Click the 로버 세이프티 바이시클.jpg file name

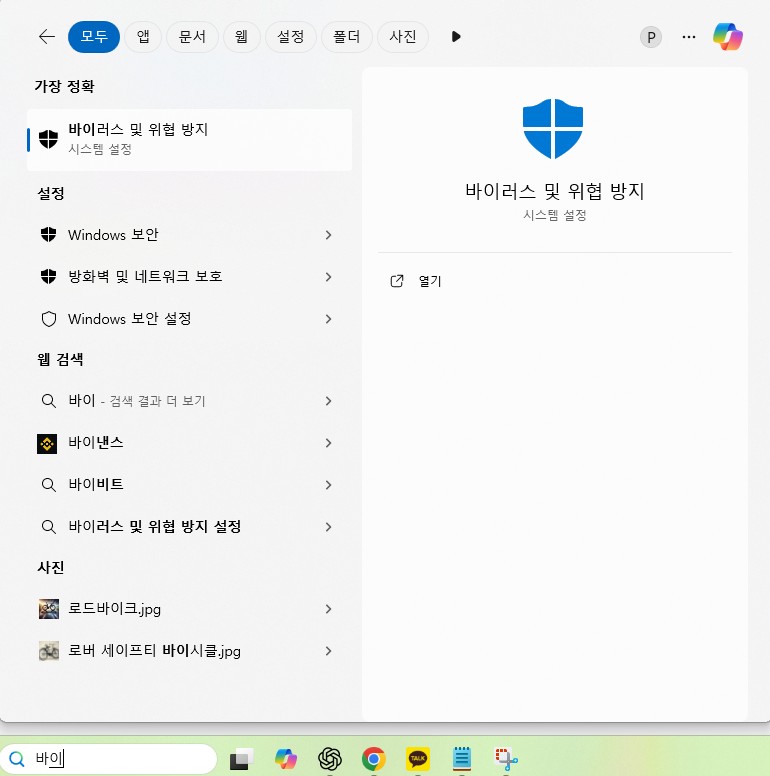click(154, 650)
